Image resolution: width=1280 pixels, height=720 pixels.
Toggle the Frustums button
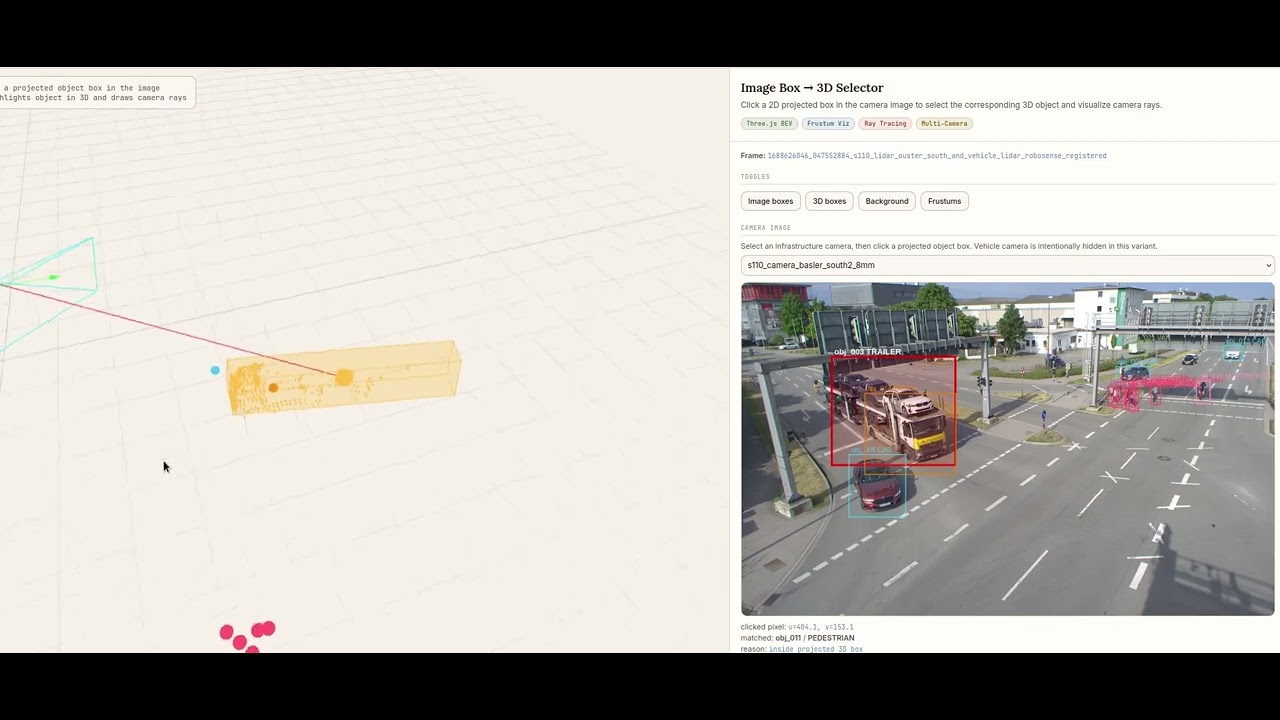point(944,201)
